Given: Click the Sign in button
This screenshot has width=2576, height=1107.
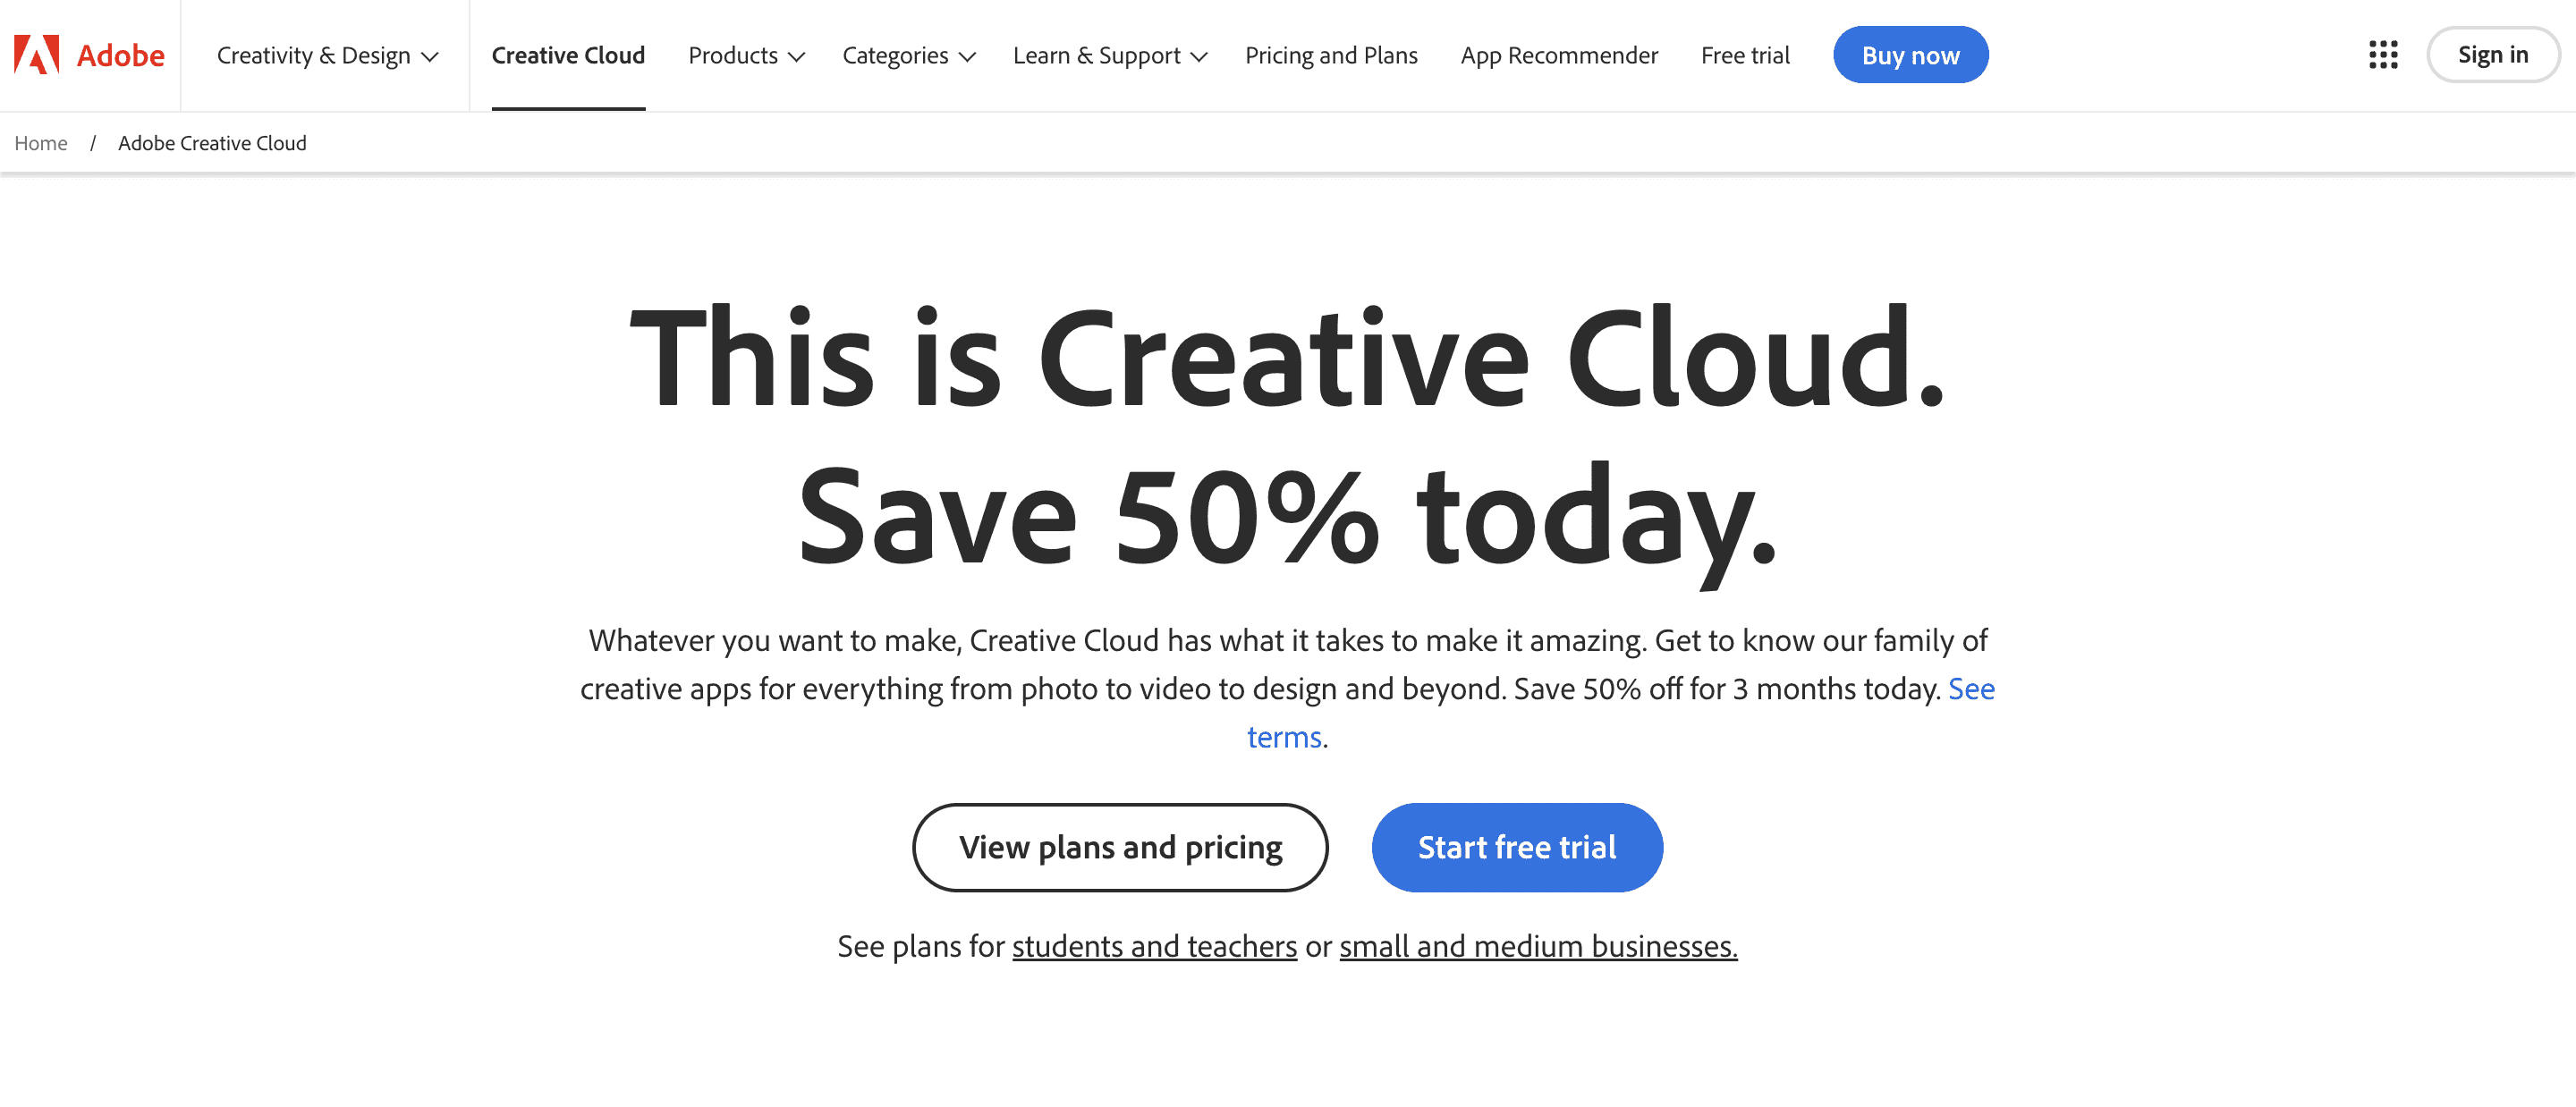Looking at the screenshot, I should pos(2492,55).
